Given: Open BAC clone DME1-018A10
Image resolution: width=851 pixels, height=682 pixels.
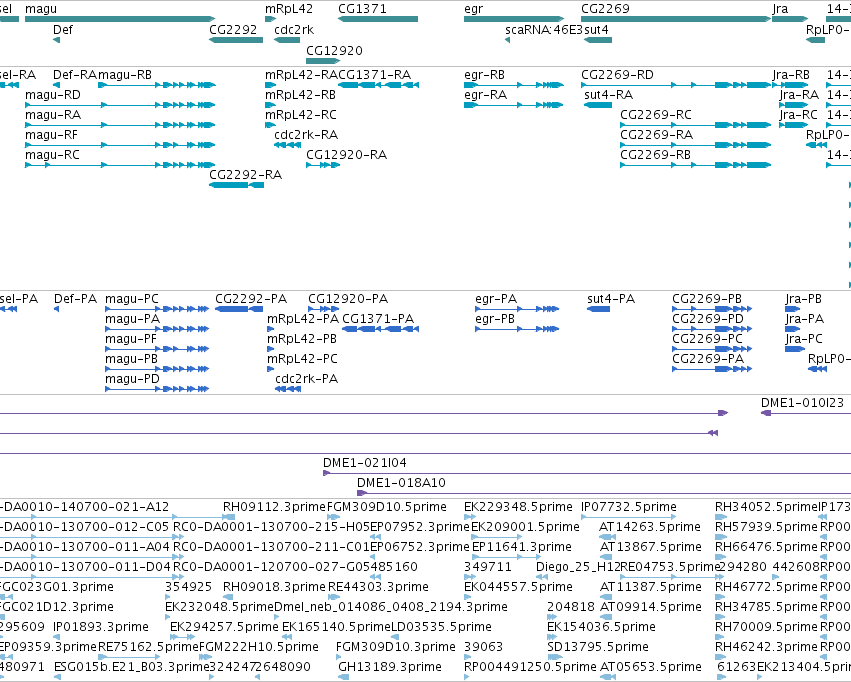Looking at the screenshot, I should coord(401,483).
